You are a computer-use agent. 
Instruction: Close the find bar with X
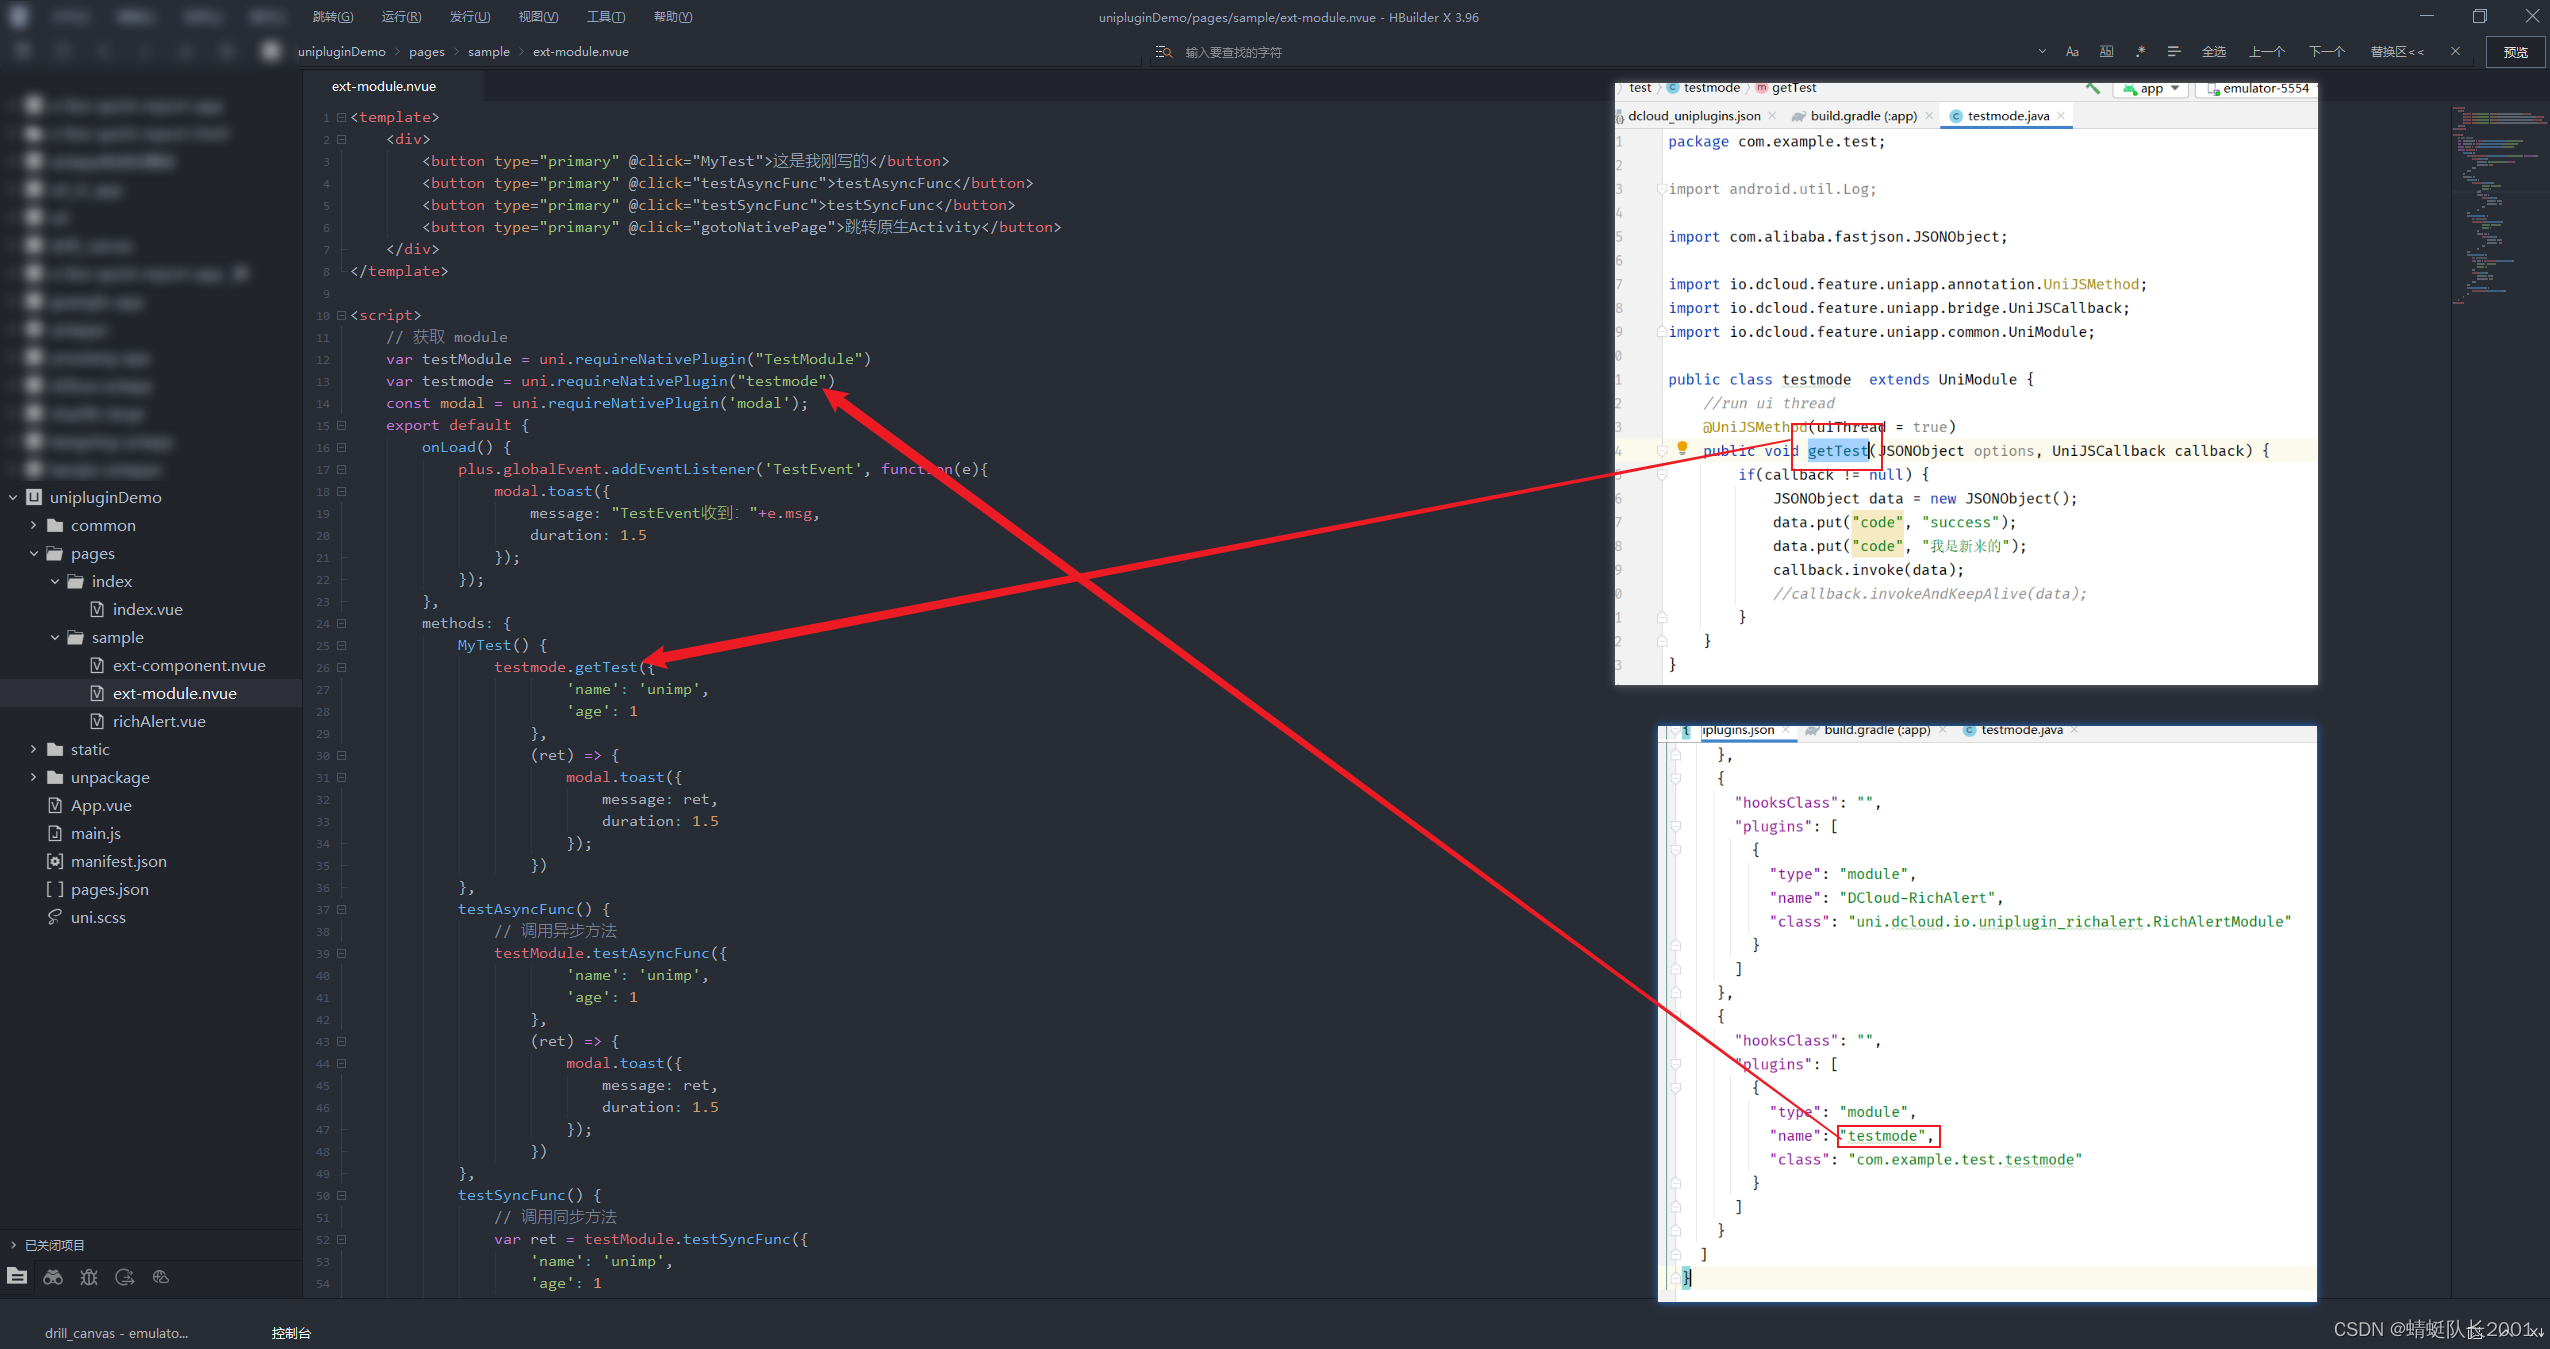tap(2455, 51)
